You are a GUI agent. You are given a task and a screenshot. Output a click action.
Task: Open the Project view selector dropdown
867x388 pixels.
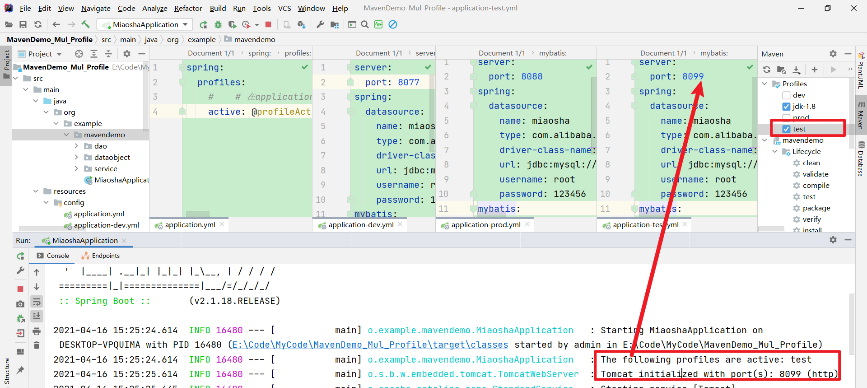coord(40,54)
